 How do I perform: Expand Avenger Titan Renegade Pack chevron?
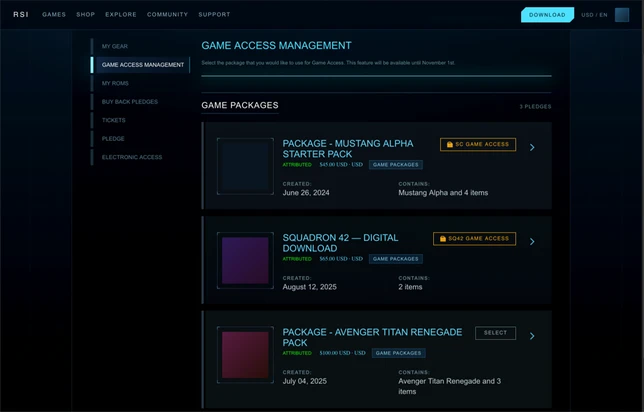pyautogui.click(x=532, y=336)
